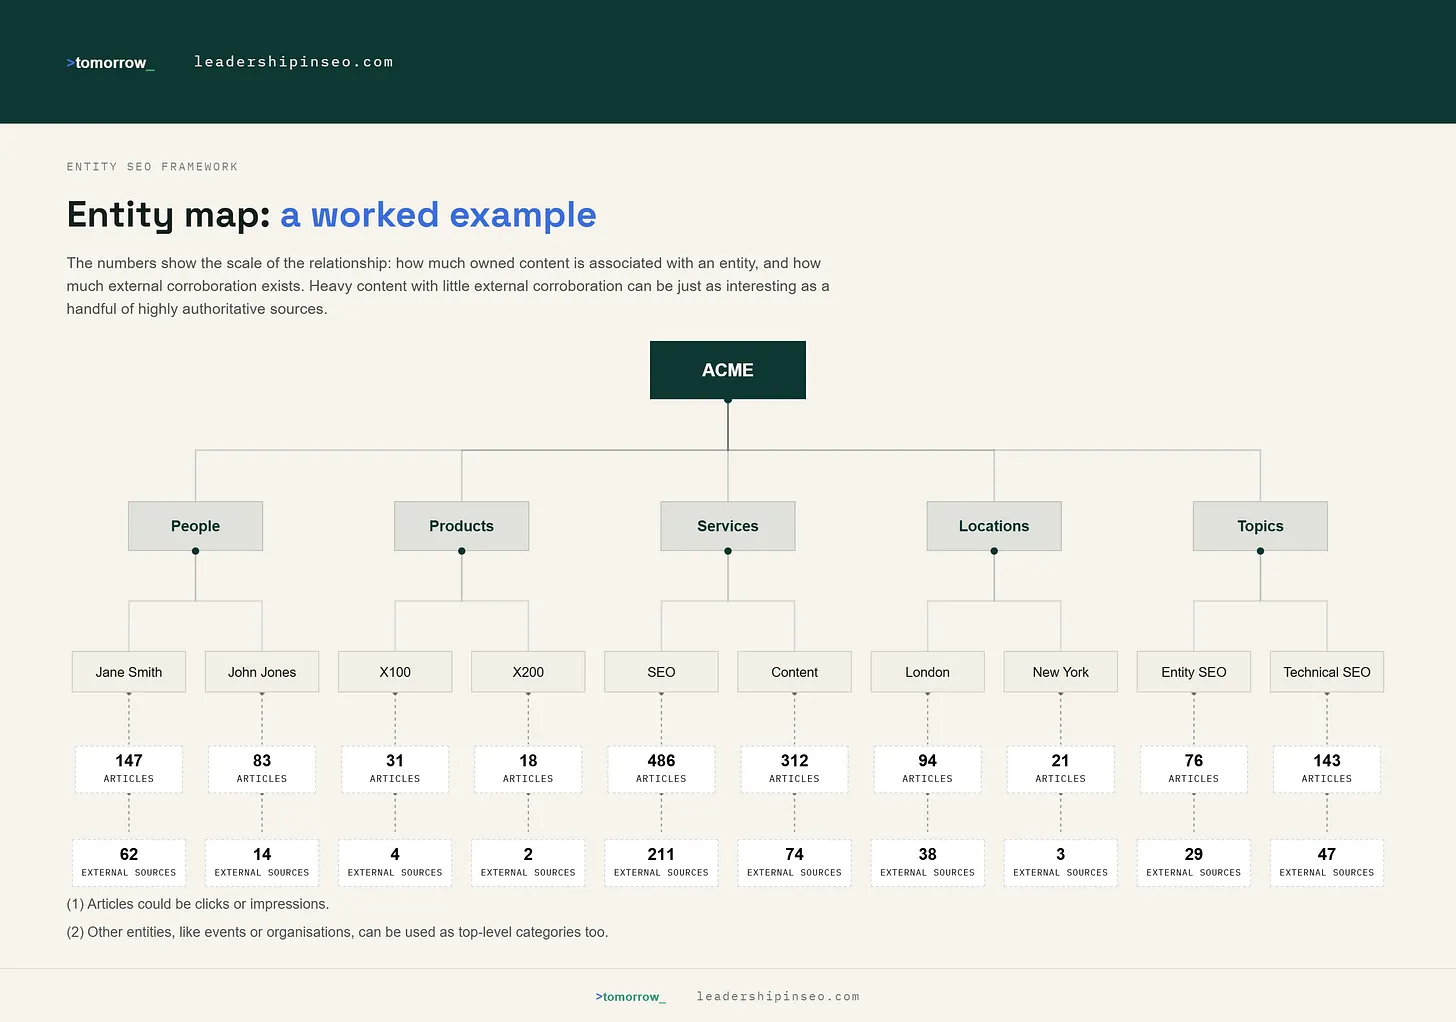Image resolution: width=1456 pixels, height=1022 pixels.
Task: Click the 143 Articles box
Action: [x=1327, y=769]
